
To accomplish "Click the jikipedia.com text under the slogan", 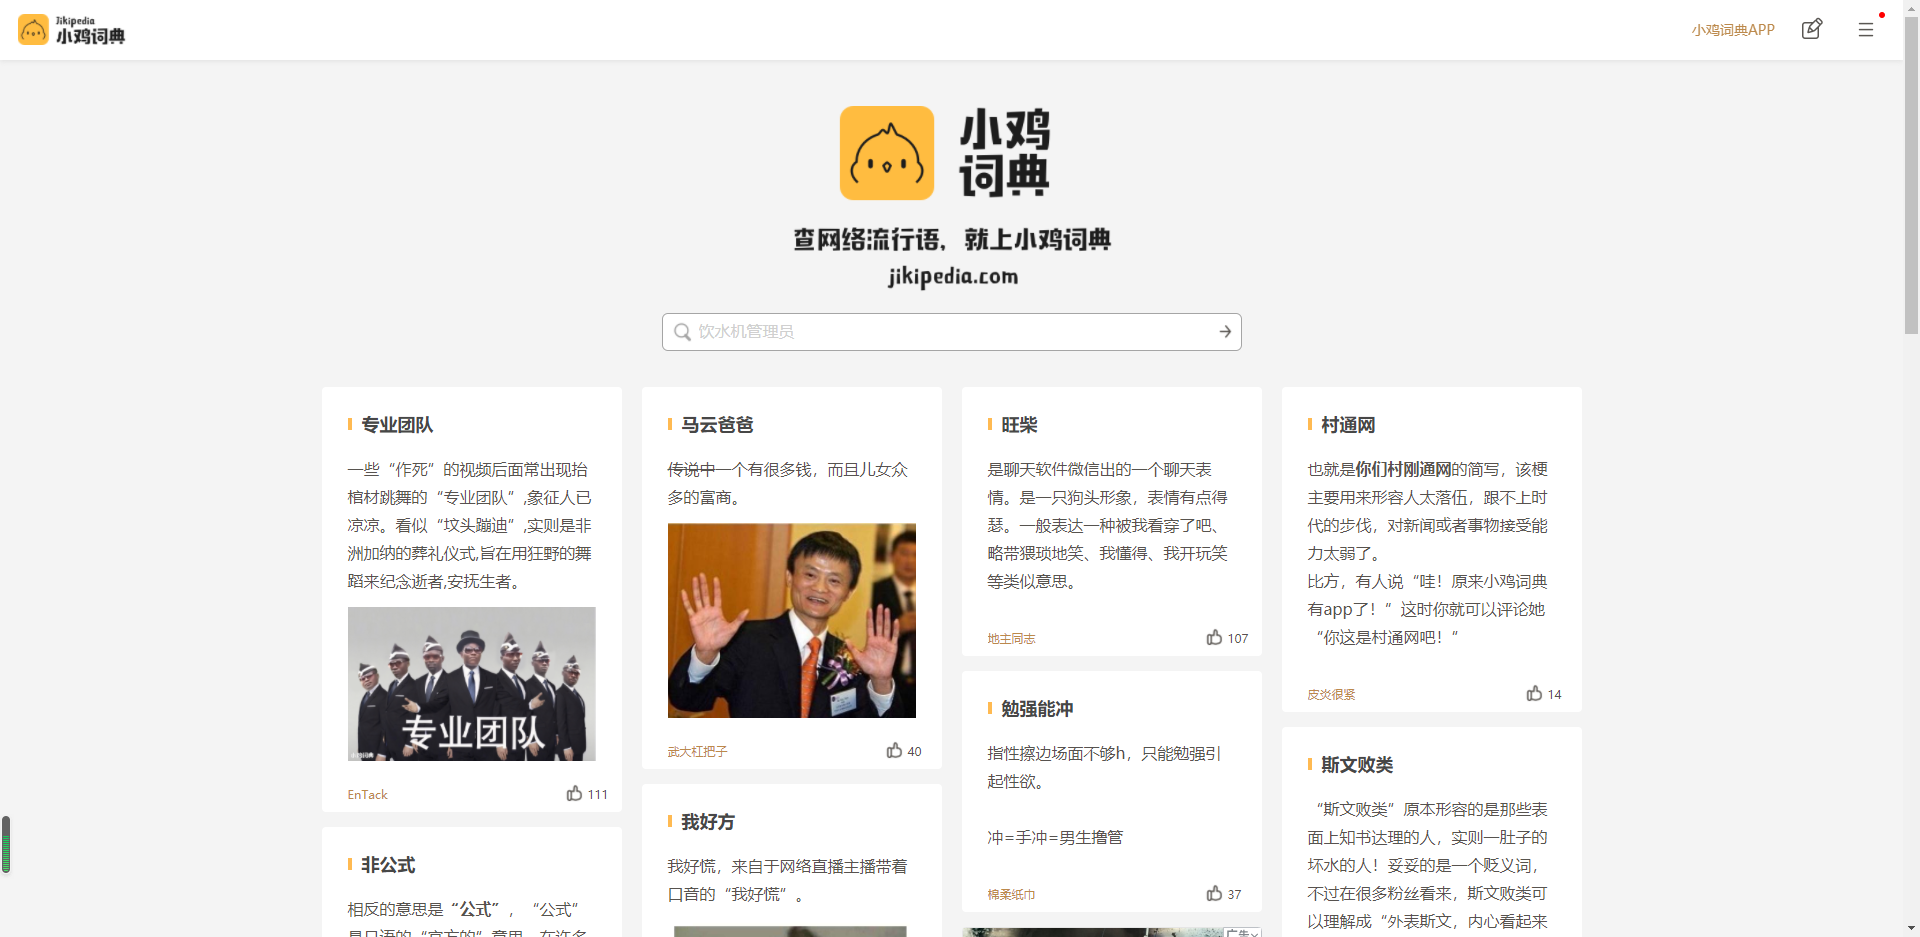I will click(953, 276).
